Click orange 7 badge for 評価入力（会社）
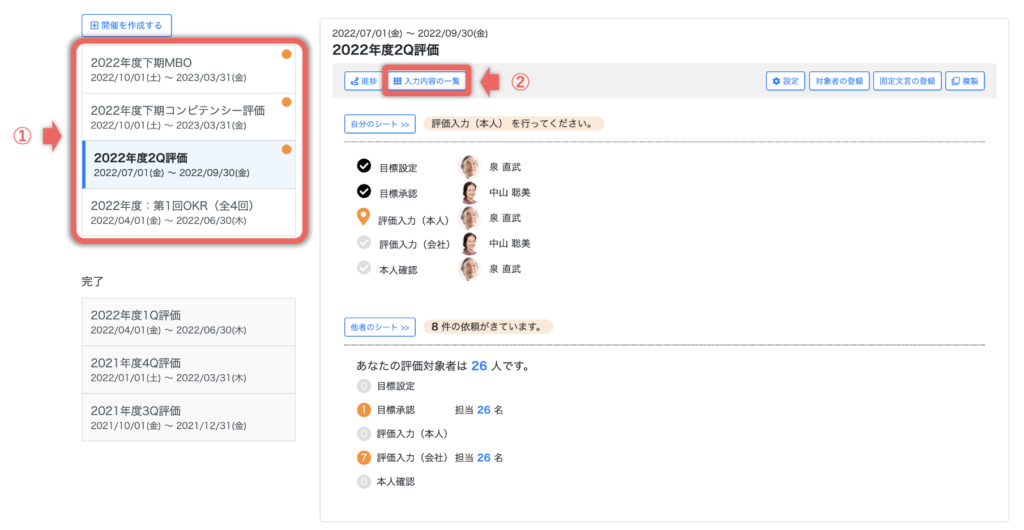1024x530 pixels. tap(364, 458)
